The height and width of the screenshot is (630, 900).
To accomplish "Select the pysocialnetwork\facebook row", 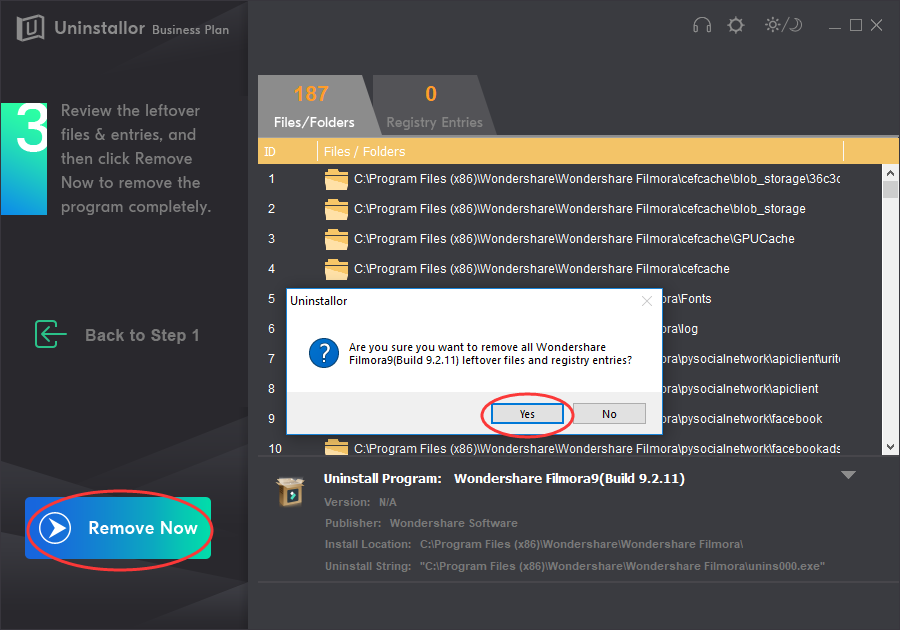I will pyautogui.click(x=743, y=419).
